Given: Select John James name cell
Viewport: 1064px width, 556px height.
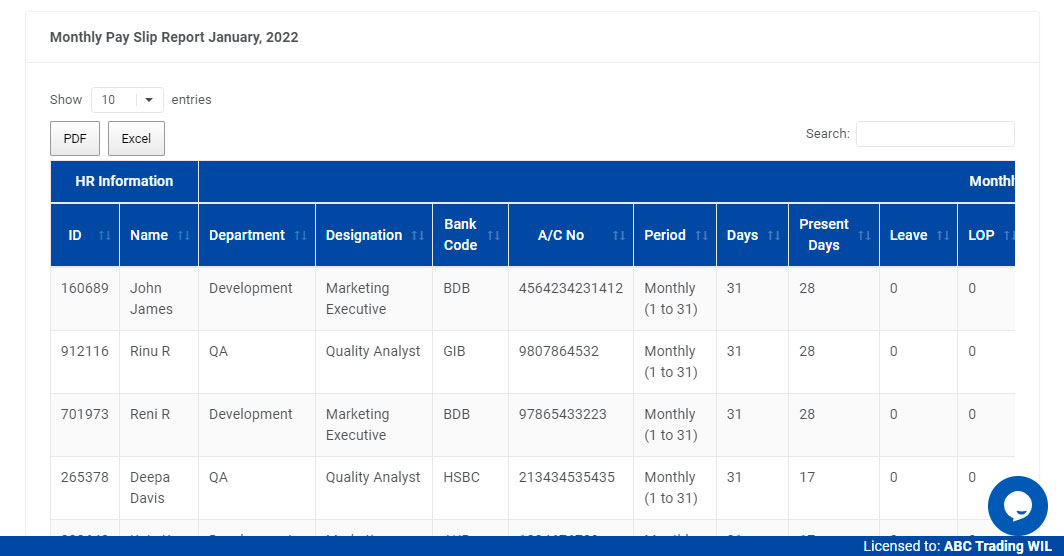Looking at the screenshot, I should pyautogui.click(x=151, y=298).
